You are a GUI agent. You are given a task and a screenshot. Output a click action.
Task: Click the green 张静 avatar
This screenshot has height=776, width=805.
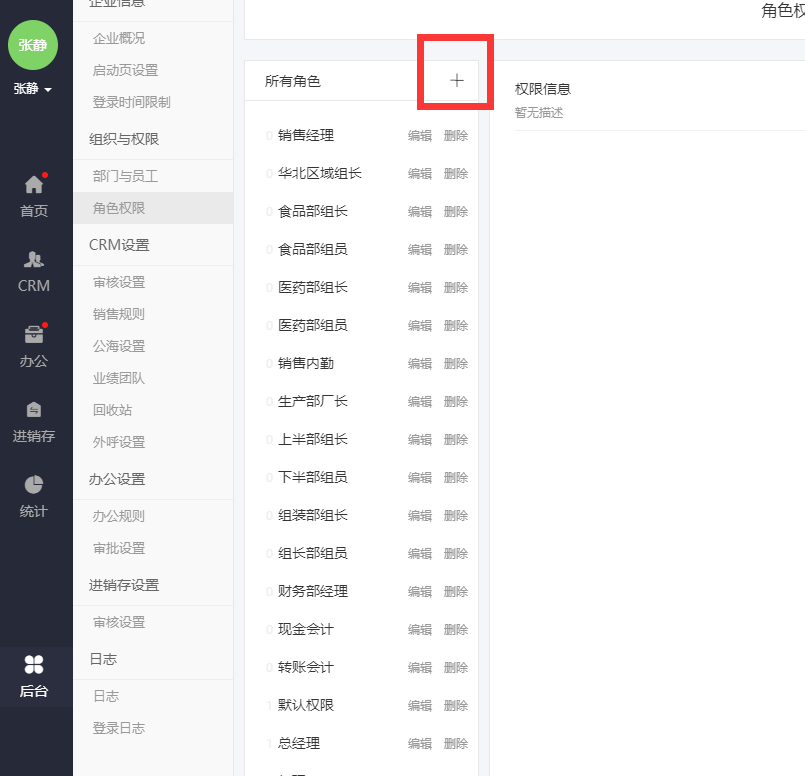pyautogui.click(x=33, y=45)
